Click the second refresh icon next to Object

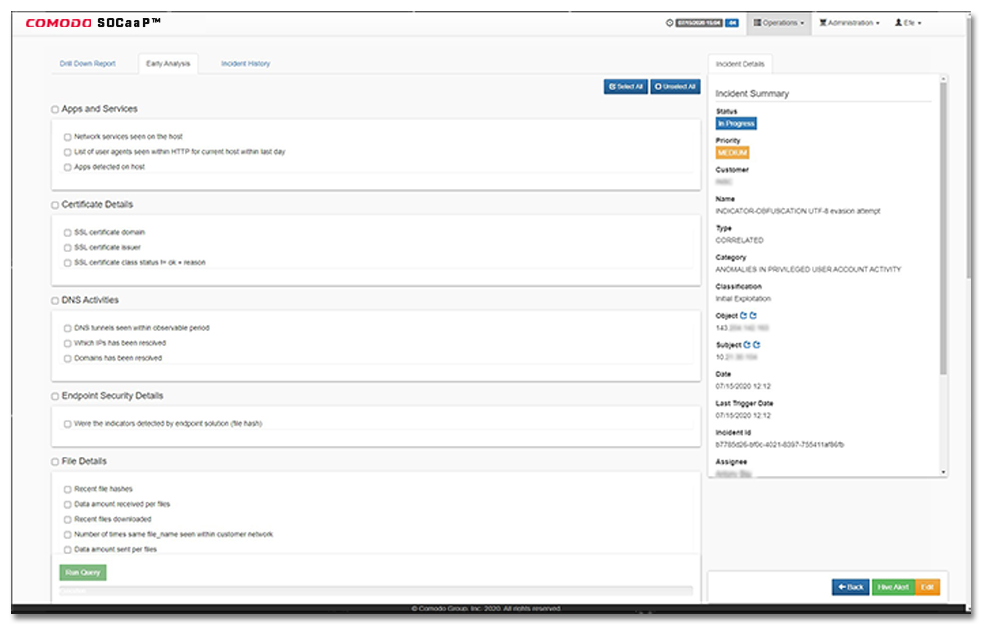tap(753, 316)
